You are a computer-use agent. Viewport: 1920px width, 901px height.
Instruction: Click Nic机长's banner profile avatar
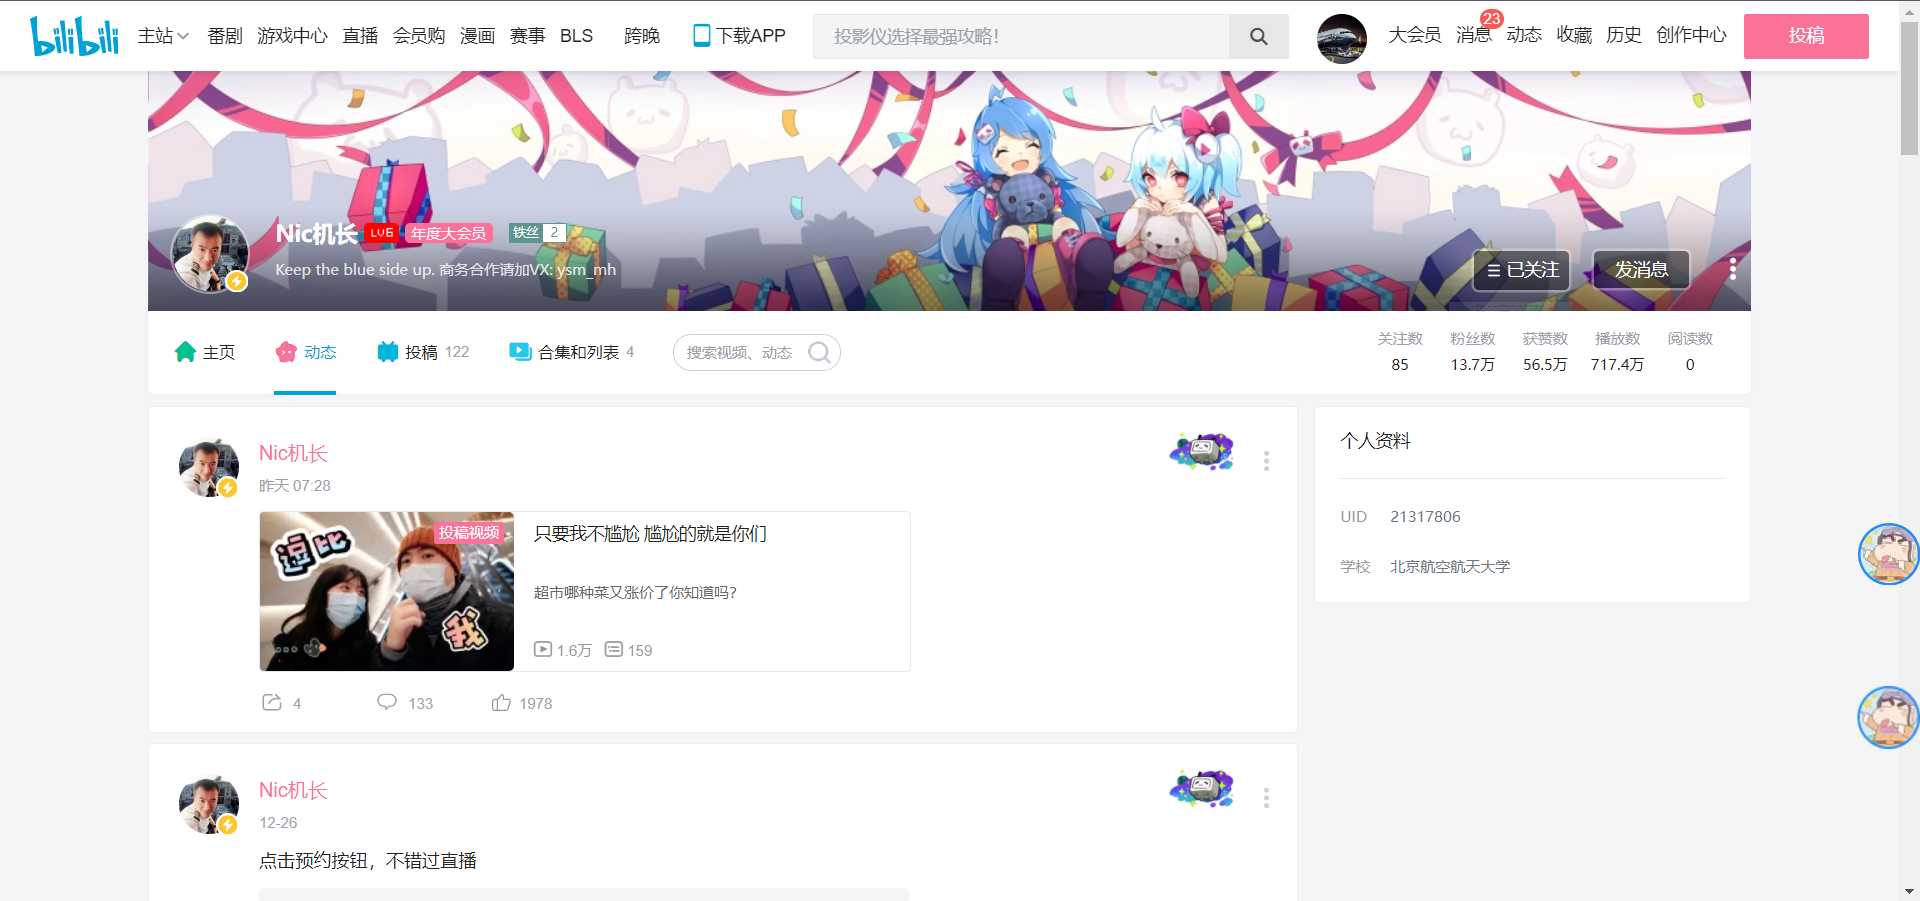coord(209,255)
